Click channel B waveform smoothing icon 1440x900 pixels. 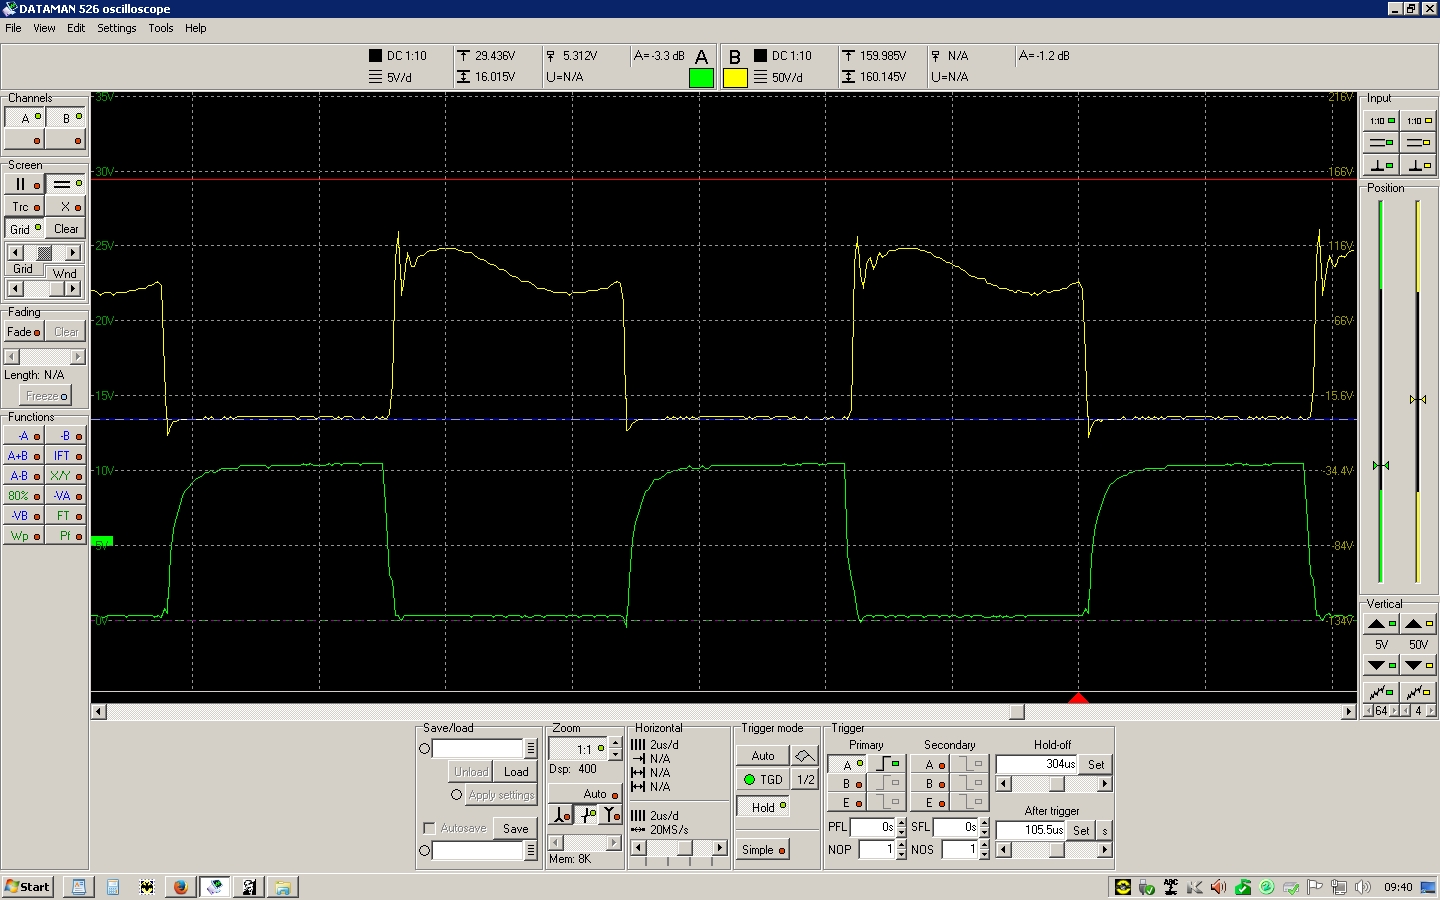(x=1419, y=692)
